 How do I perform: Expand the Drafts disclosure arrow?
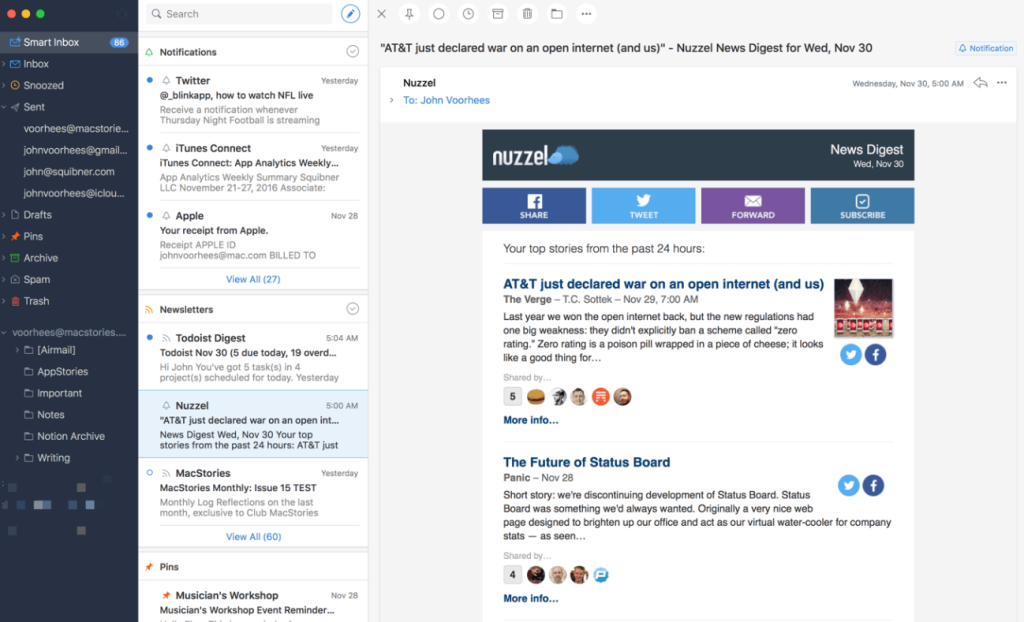click(x=4, y=215)
